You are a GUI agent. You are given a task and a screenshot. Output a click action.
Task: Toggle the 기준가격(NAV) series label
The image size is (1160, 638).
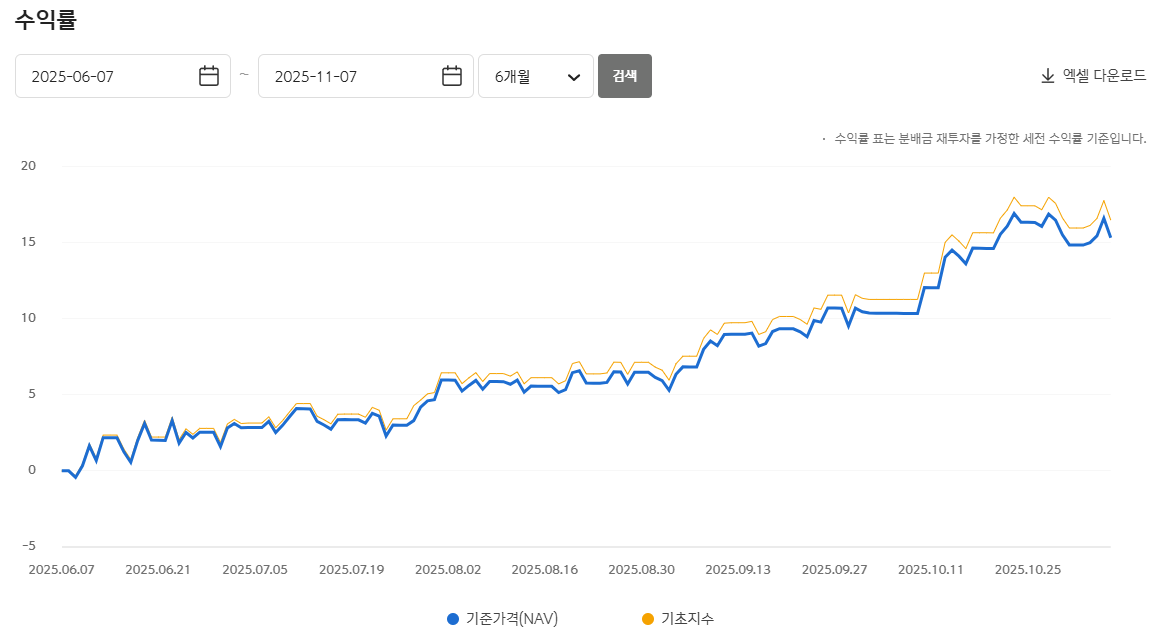pyautogui.click(x=512, y=619)
